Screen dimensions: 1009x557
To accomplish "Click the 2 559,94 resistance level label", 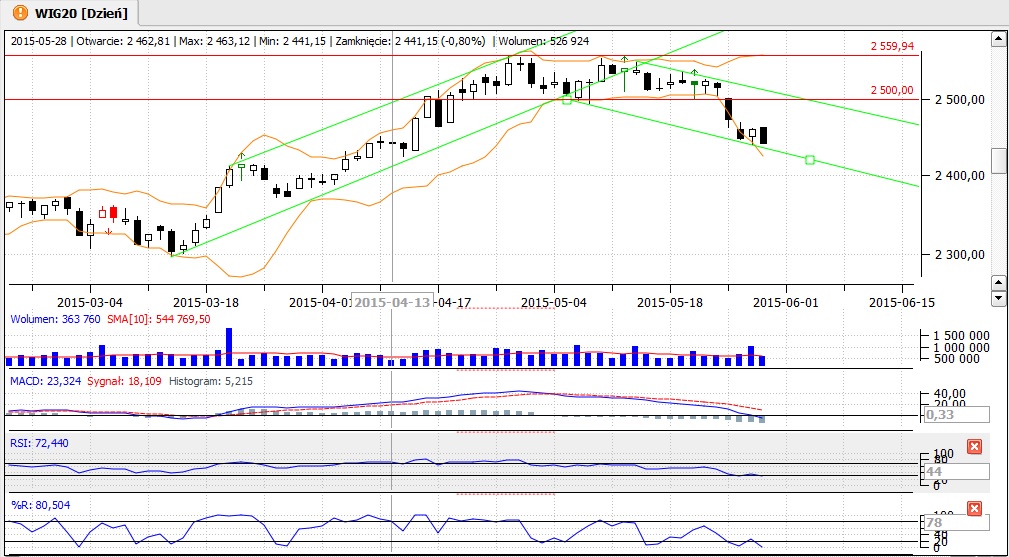I will coord(893,46).
